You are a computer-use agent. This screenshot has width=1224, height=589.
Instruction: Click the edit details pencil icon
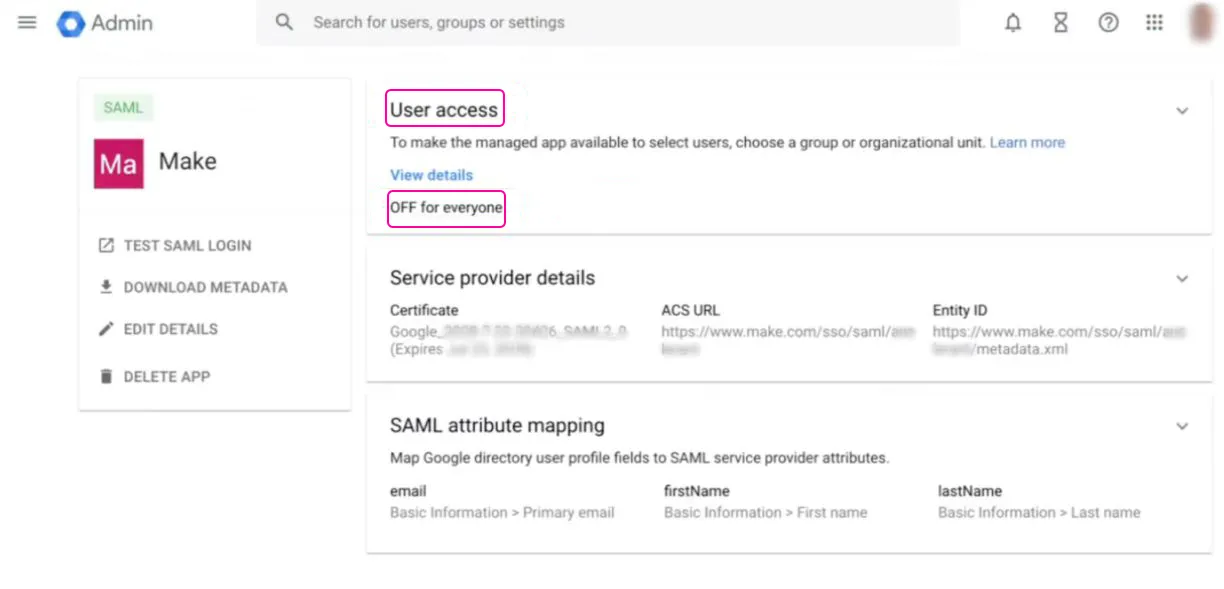pyautogui.click(x=106, y=329)
